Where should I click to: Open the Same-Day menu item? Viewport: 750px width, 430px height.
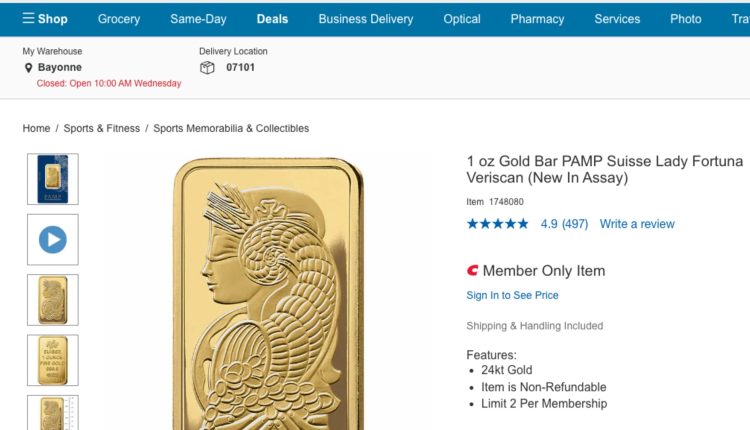(x=199, y=19)
